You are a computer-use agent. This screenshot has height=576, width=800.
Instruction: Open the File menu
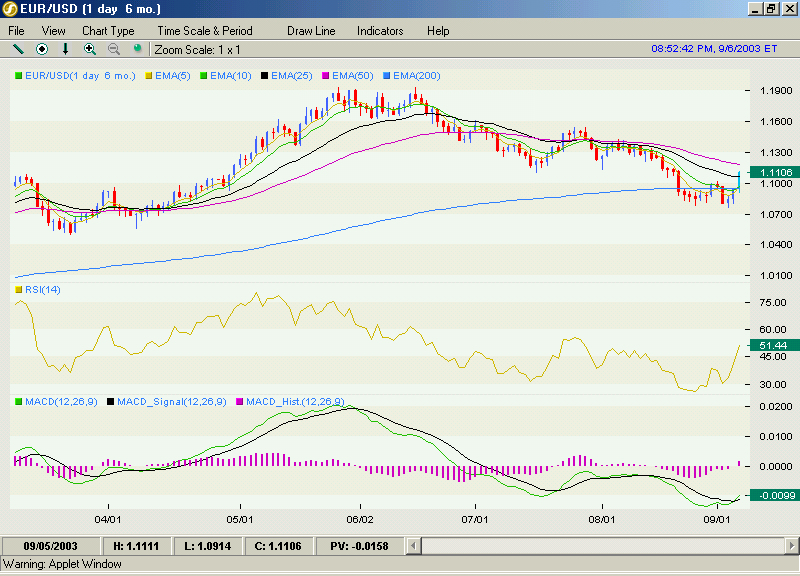point(16,31)
